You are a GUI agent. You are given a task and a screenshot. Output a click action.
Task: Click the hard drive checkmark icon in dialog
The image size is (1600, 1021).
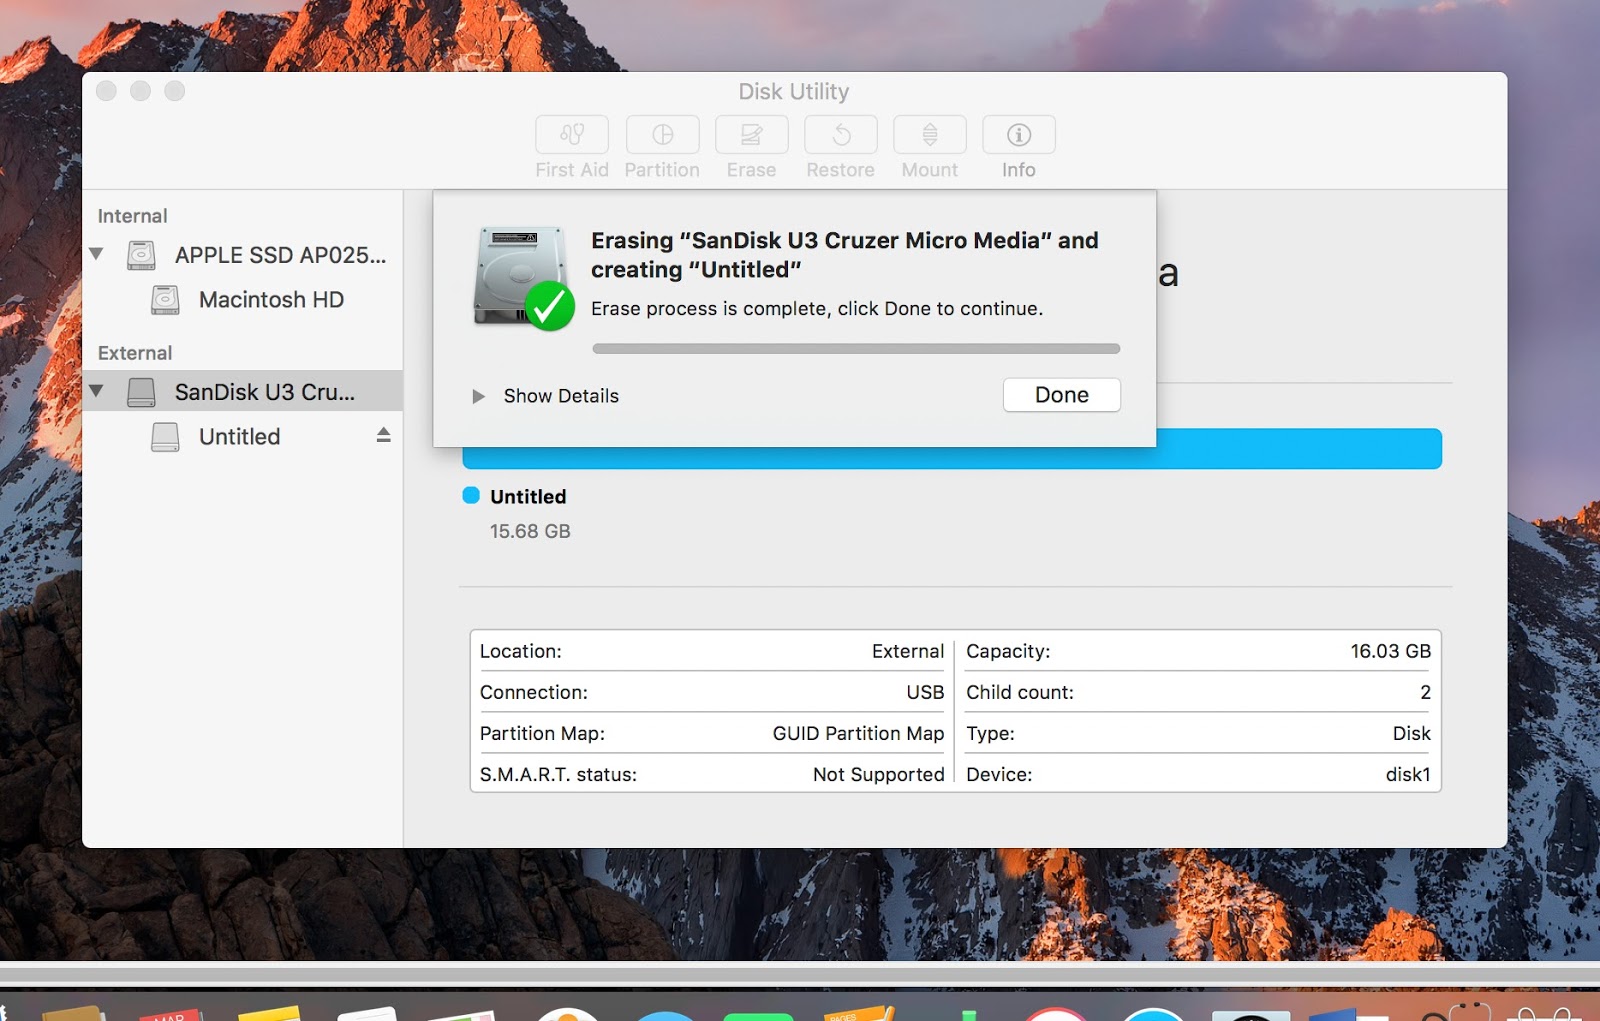[523, 279]
